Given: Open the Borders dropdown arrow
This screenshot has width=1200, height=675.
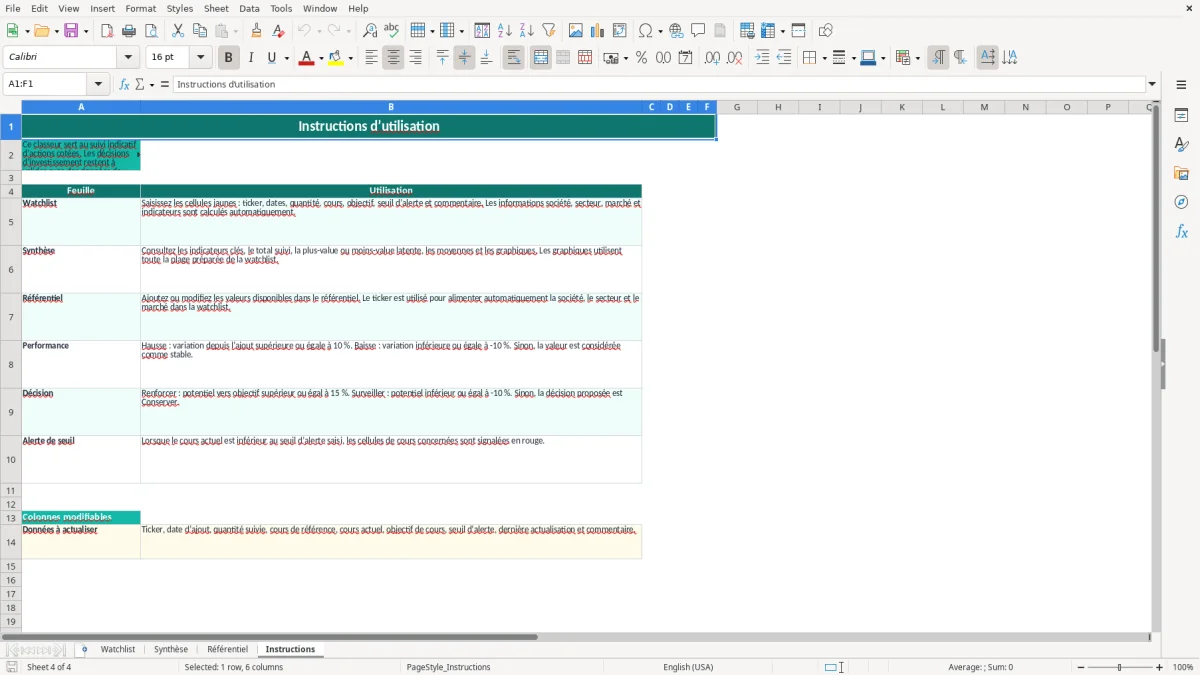Looking at the screenshot, I should tap(824, 58).
